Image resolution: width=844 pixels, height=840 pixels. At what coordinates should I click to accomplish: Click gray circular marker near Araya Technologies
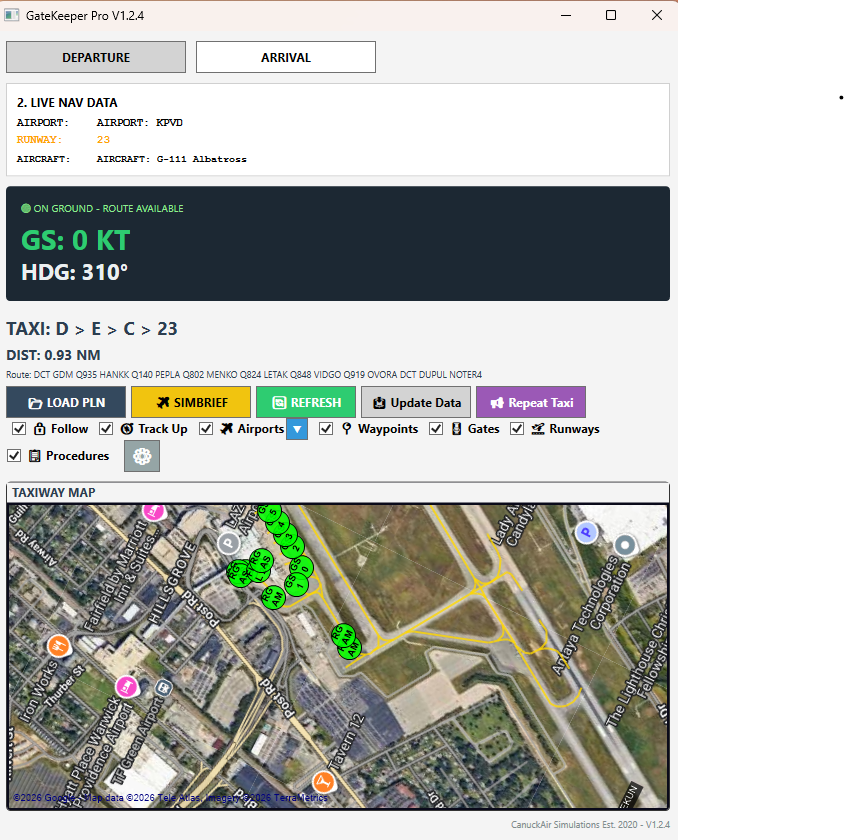pyautogui.click(x=625, y=545)
